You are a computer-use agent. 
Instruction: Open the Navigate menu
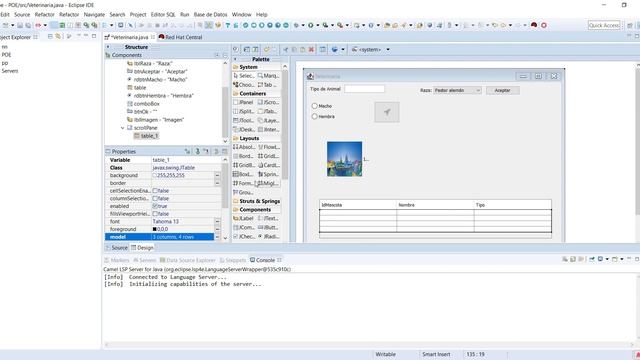tap(94, 14)
